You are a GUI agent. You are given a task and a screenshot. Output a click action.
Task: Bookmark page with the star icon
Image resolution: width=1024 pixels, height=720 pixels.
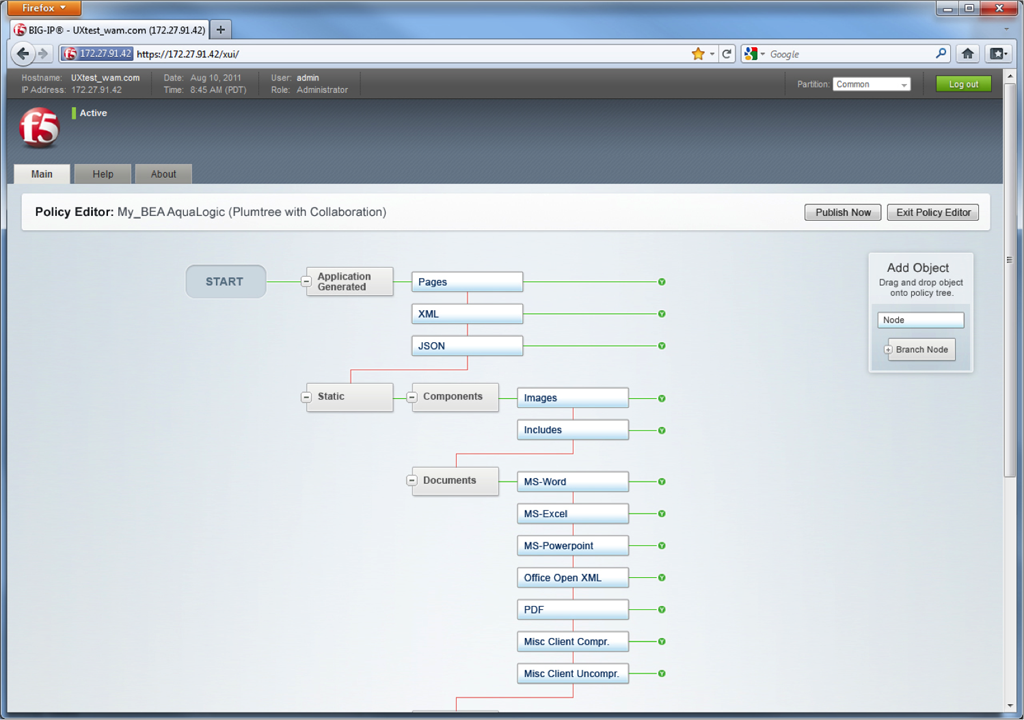pos(698,54)
